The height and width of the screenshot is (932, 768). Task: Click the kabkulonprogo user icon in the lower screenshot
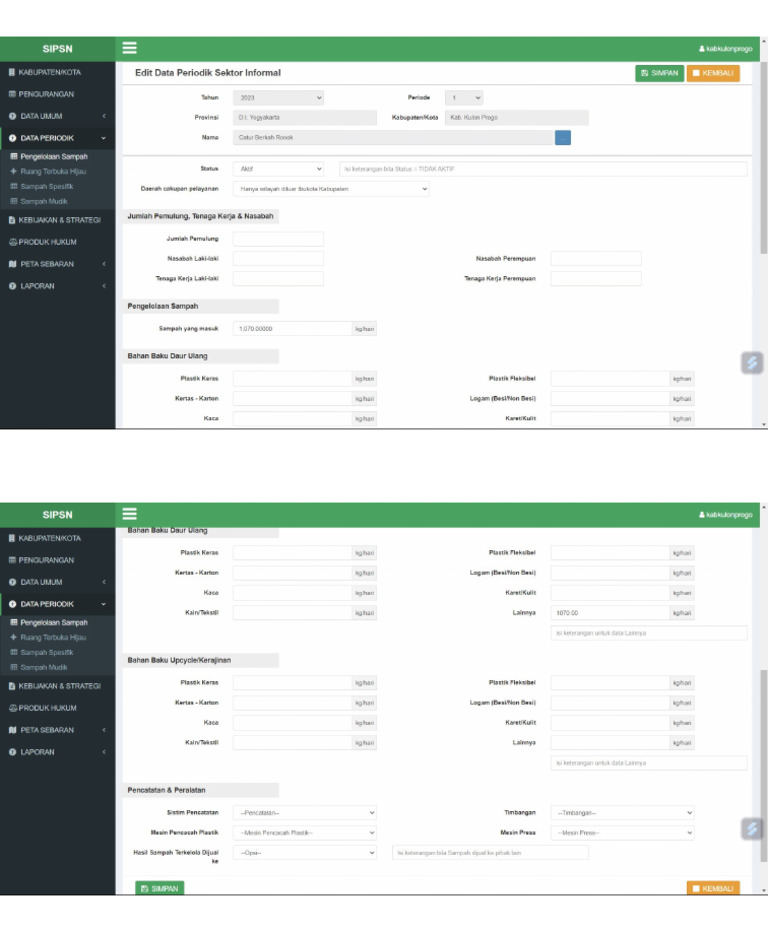click(x=701, y=515)
